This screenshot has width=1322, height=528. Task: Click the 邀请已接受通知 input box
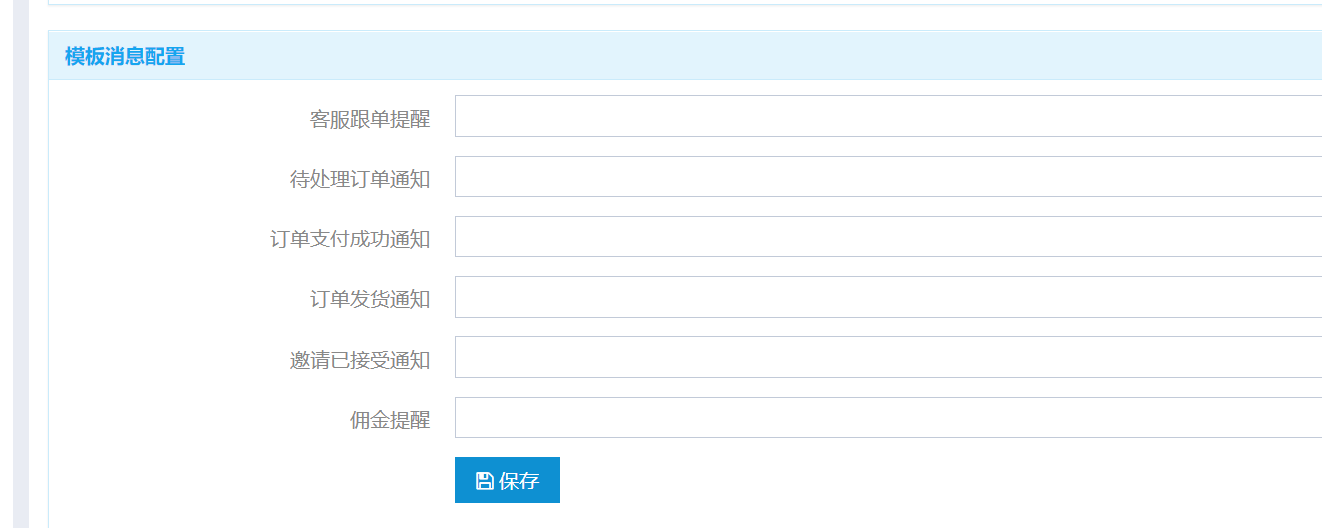coord(888,357)
